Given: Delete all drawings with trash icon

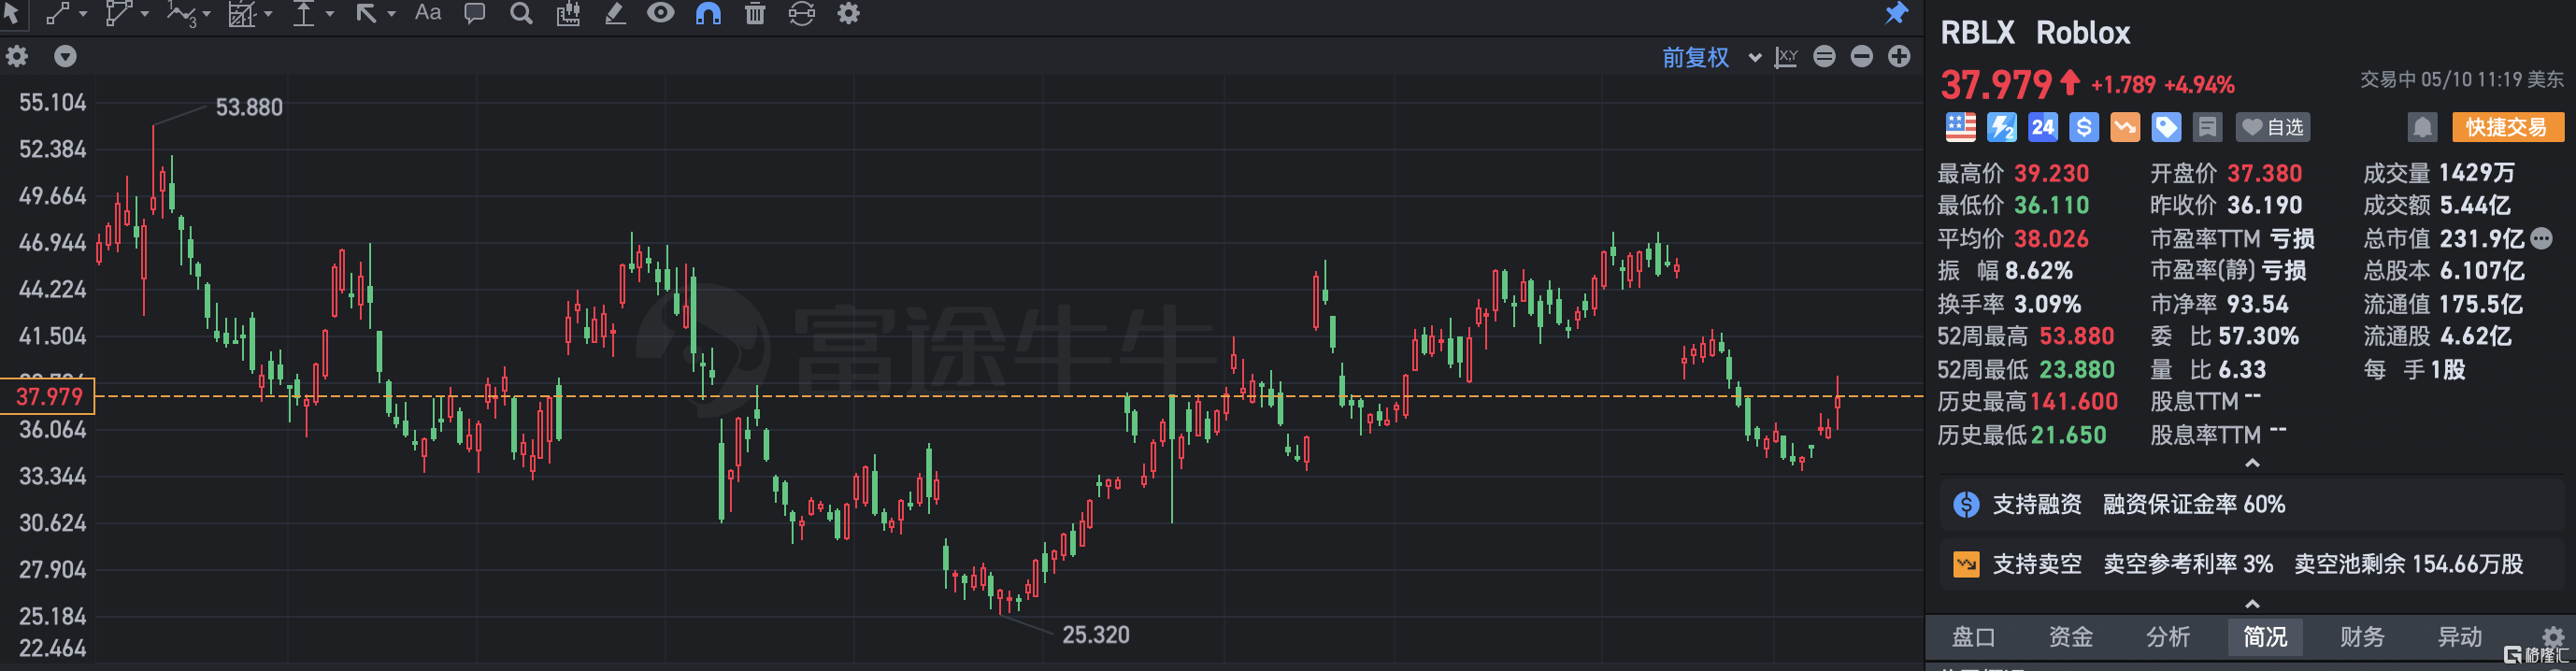Looking at the screenshot, I should click(755, 13).
